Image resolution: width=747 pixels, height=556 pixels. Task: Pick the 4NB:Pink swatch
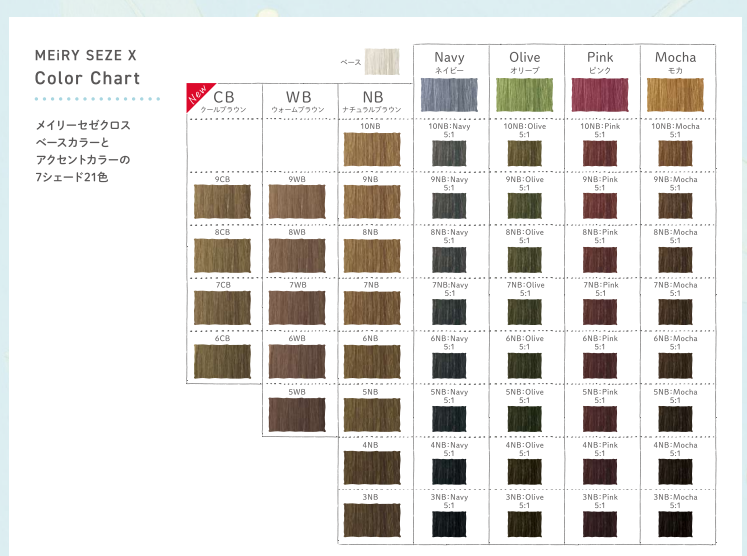tap(600, 472)
